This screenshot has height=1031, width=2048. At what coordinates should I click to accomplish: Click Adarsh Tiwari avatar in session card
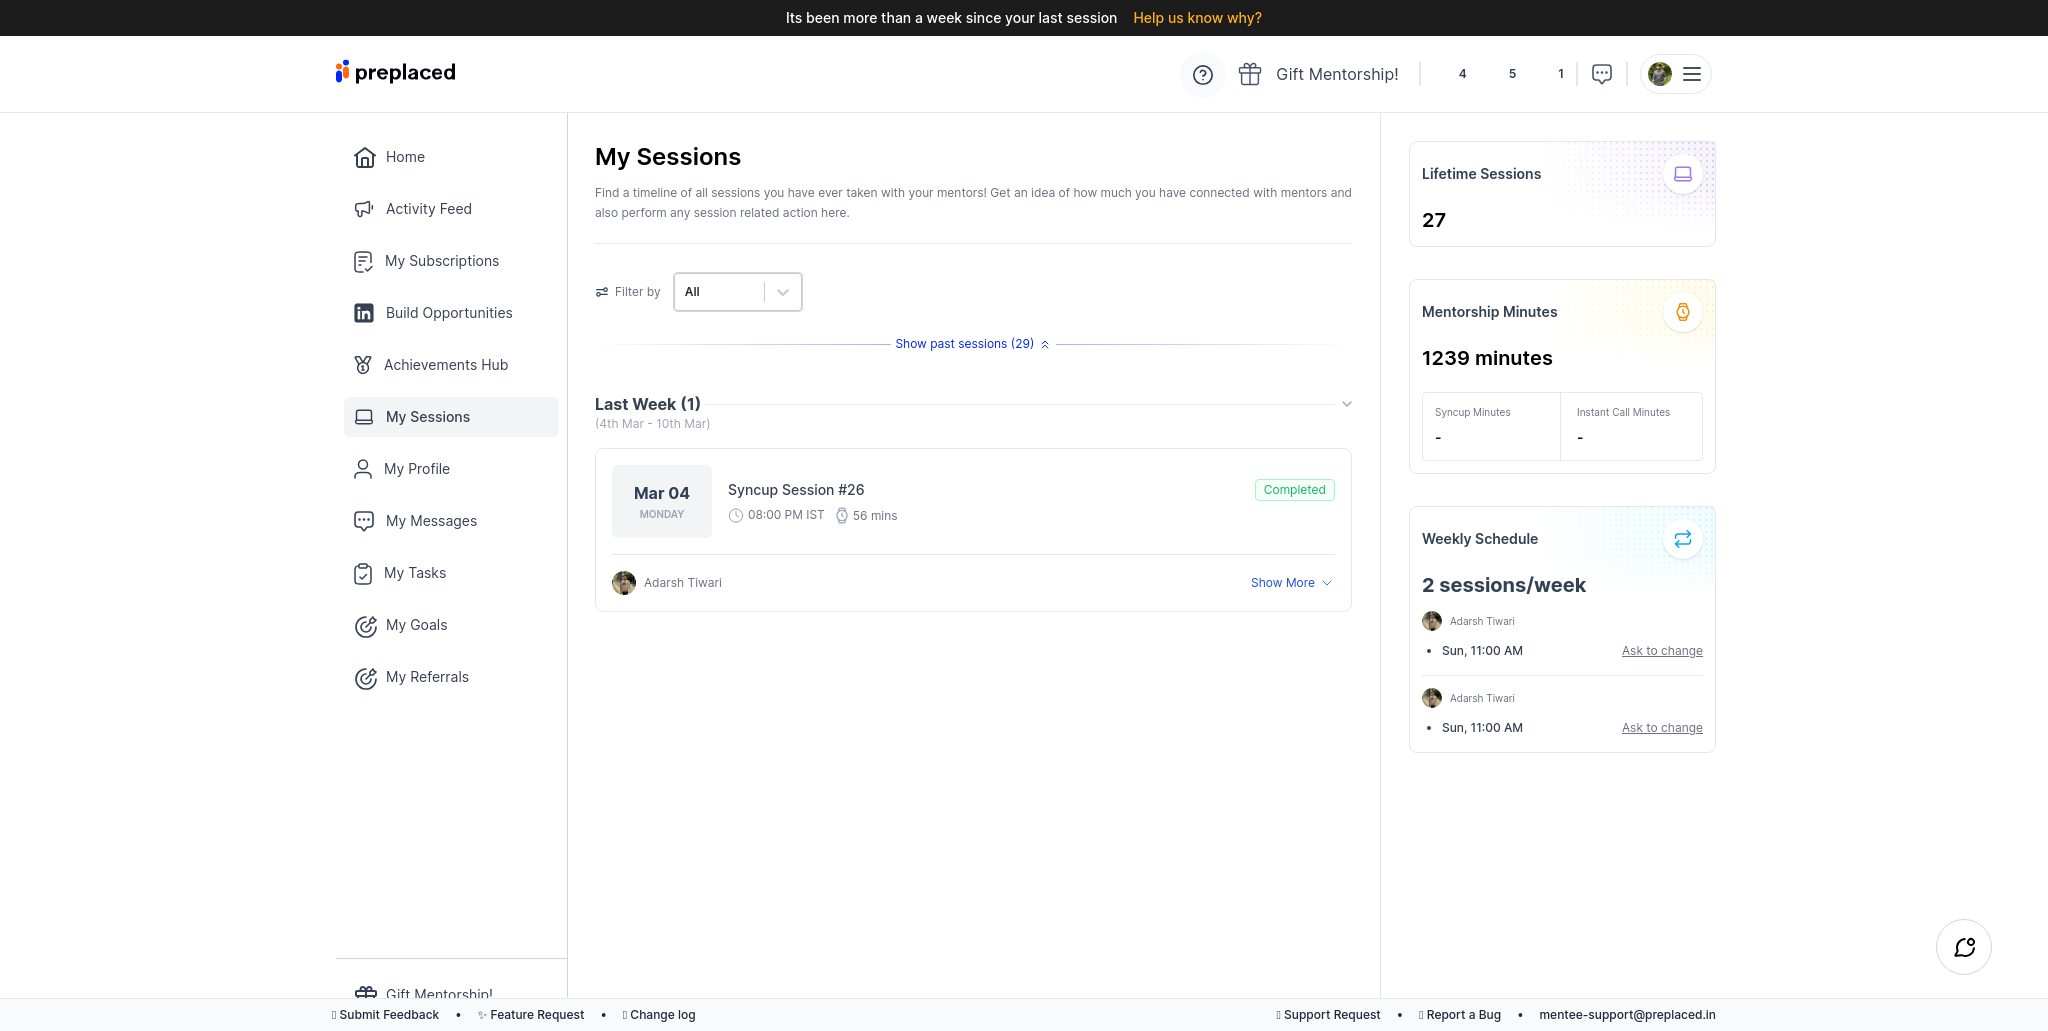coord(624,583)
